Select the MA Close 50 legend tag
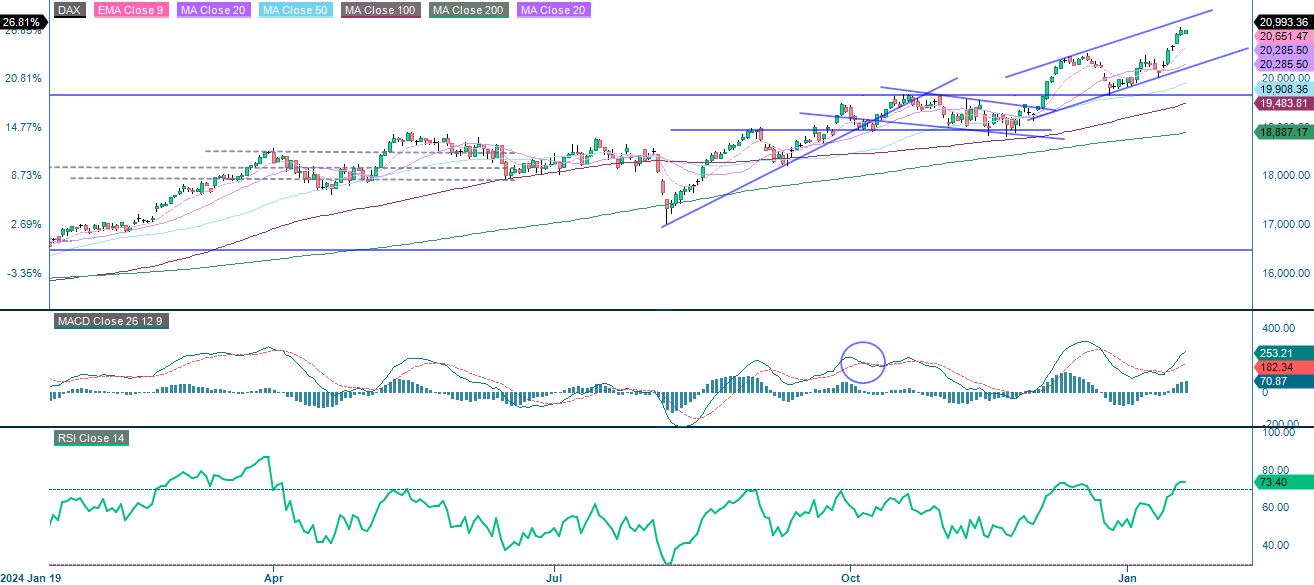 [x=296, y=10]
